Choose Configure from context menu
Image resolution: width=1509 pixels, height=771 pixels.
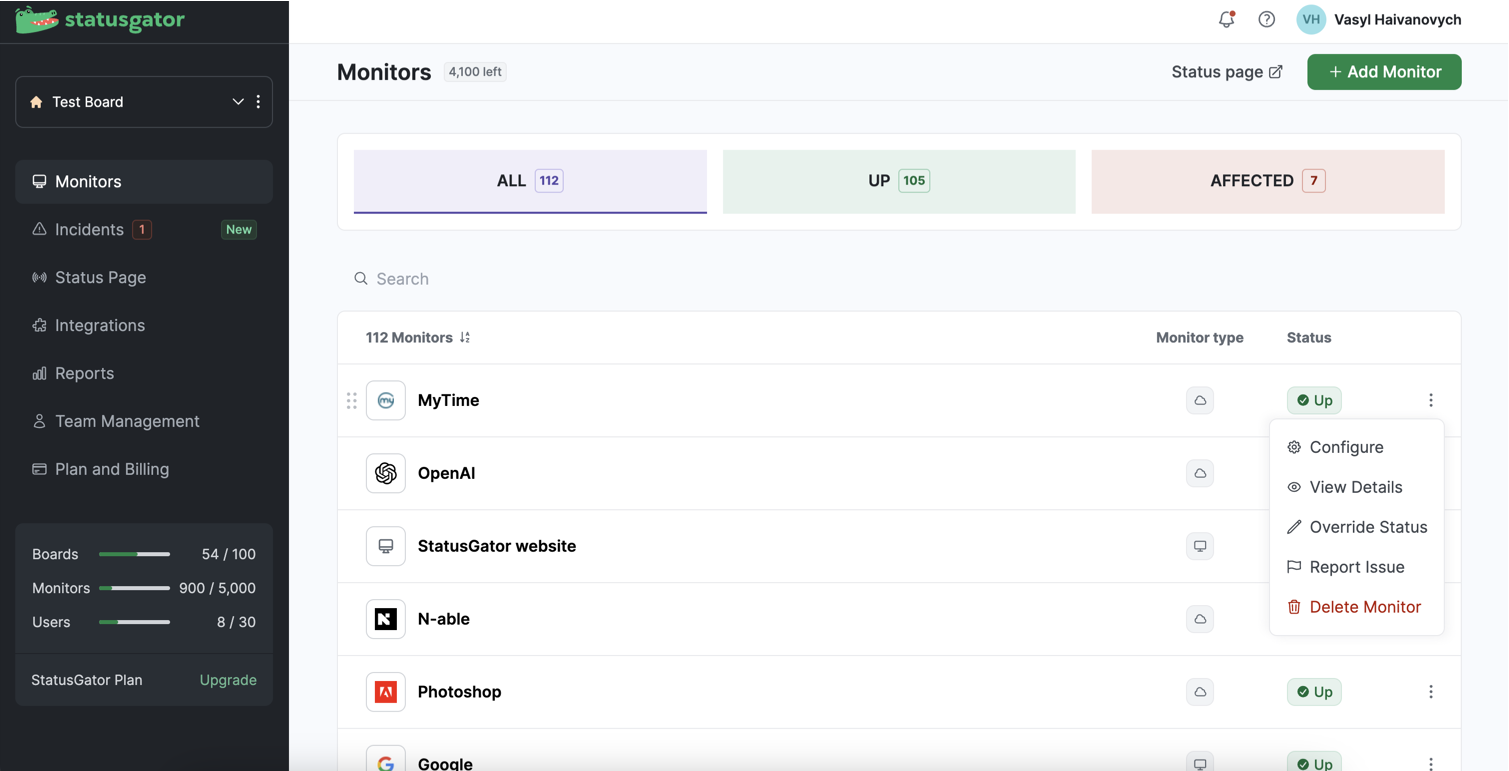(x=1356, y=447)
